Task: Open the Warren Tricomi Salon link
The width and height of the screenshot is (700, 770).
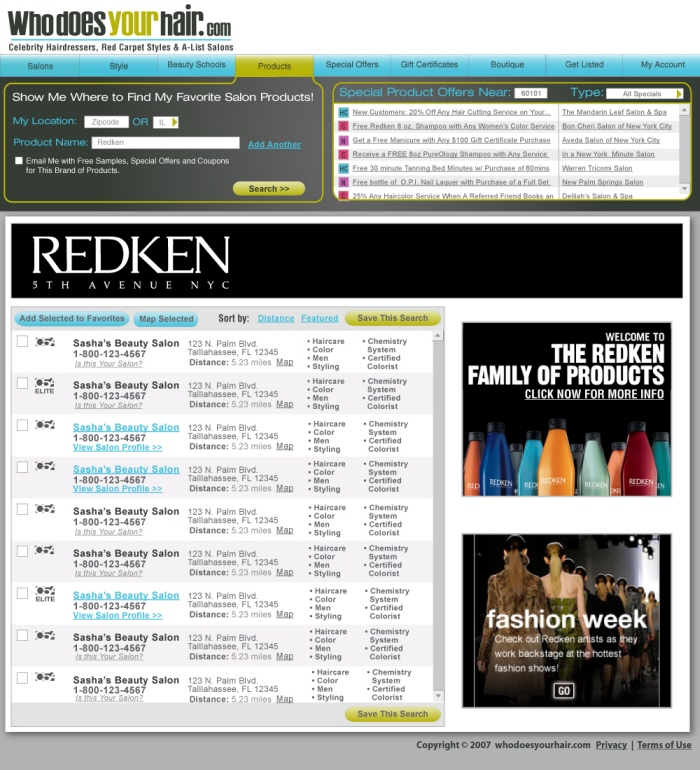Action: click(x=597, y=168)
